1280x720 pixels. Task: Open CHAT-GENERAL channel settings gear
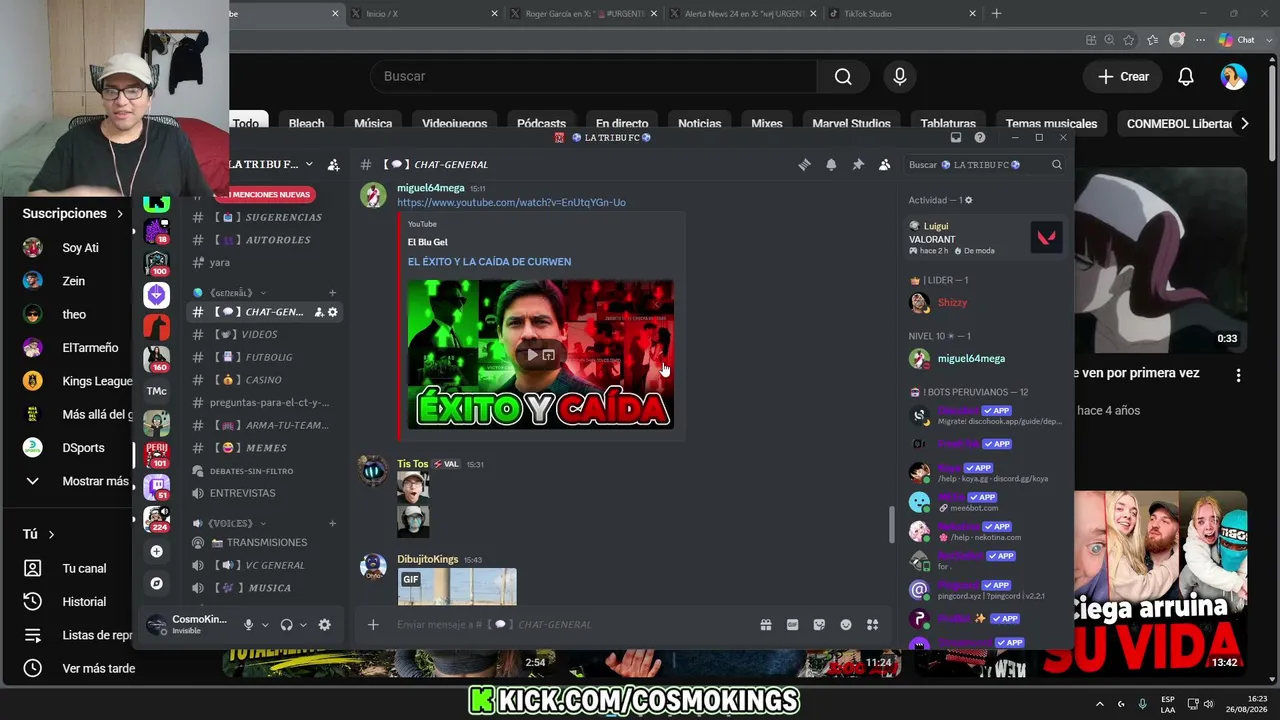pyautogui.click(x=333, y=312)
